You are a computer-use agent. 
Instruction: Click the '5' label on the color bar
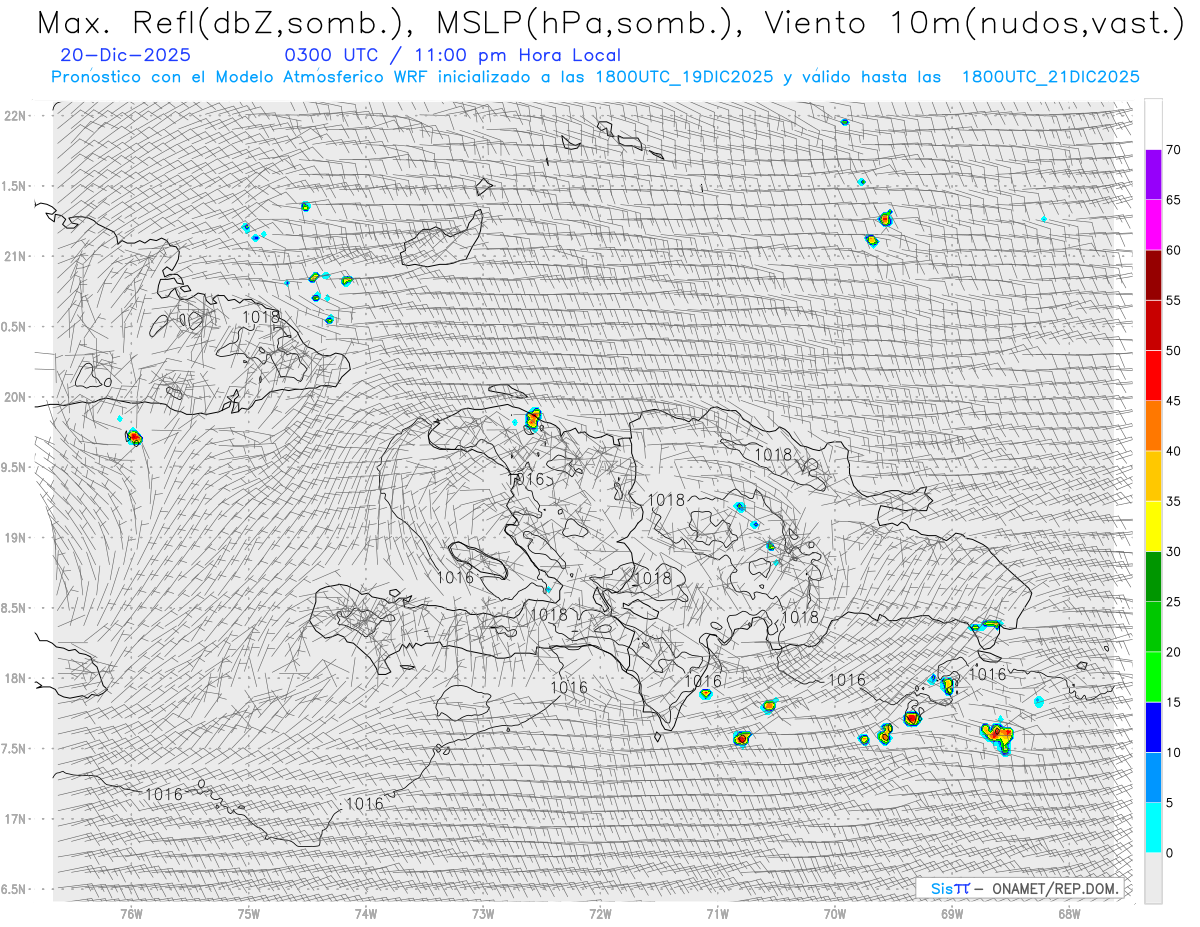[x=1169, y=803]
